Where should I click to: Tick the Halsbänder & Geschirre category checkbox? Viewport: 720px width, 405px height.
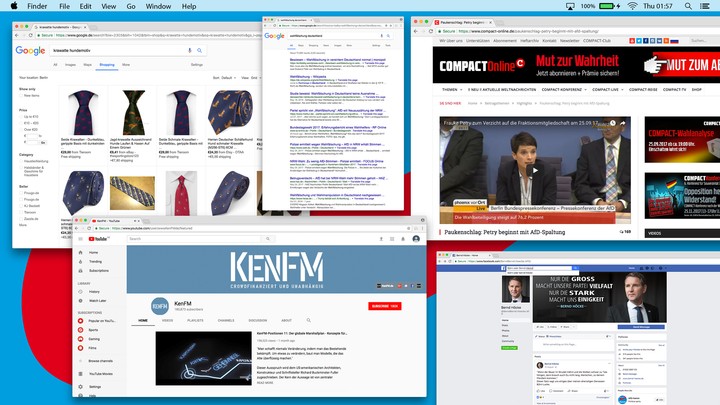[21, 168]
